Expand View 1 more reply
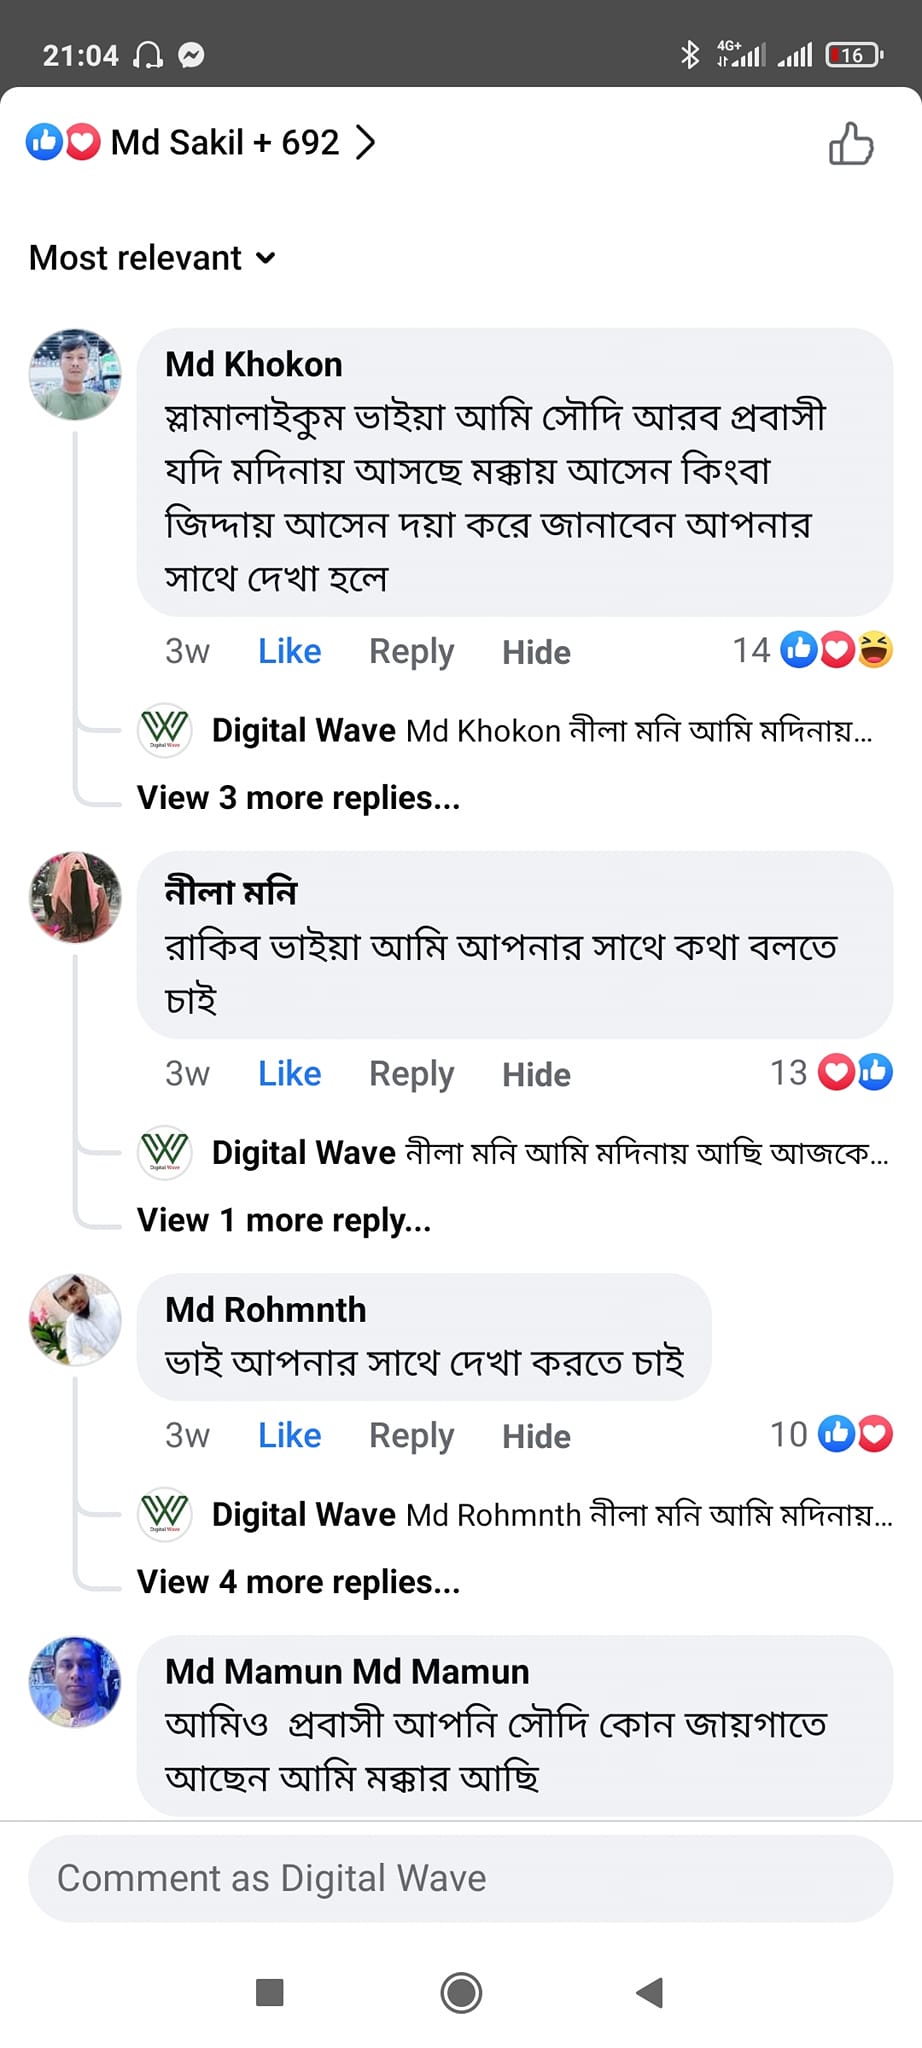This screenshot has height=2048, width=922. point(284,1220)
